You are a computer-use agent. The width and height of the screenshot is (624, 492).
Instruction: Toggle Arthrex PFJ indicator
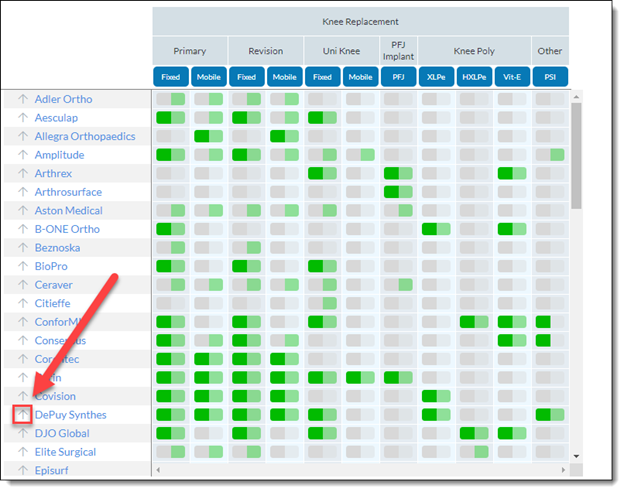click(x=398, y=174)
